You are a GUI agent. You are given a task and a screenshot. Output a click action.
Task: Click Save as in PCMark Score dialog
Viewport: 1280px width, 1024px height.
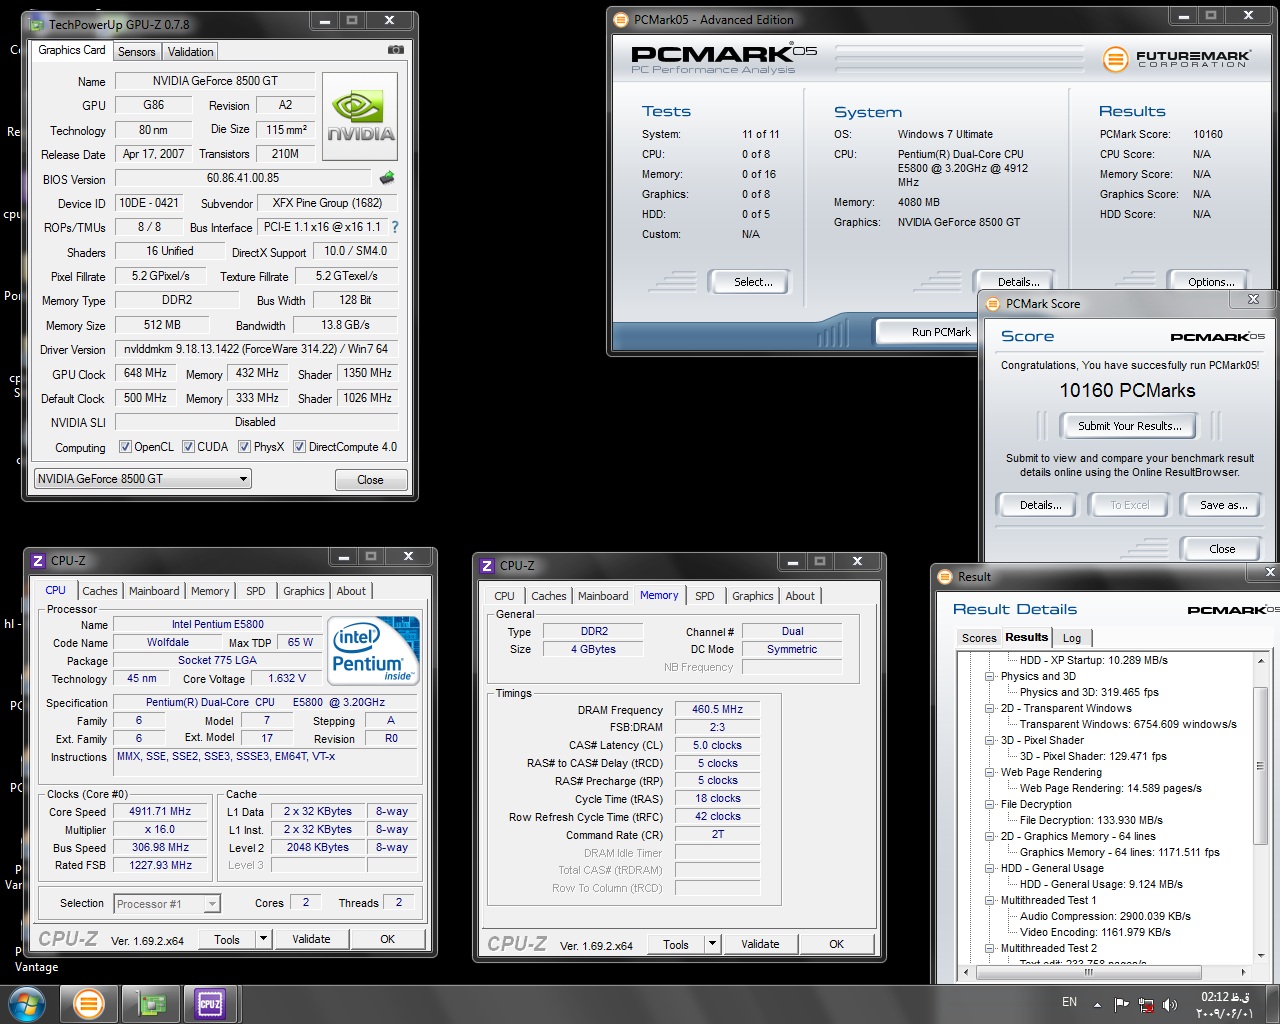pyautogui.click(x=1223, y=505)
